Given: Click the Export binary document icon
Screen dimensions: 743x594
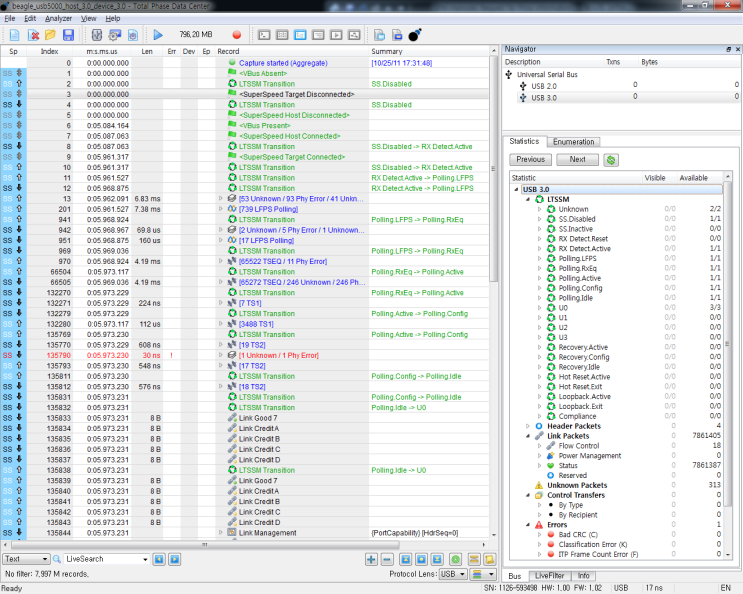Looking at the screenshot, I should pos(397,35).
